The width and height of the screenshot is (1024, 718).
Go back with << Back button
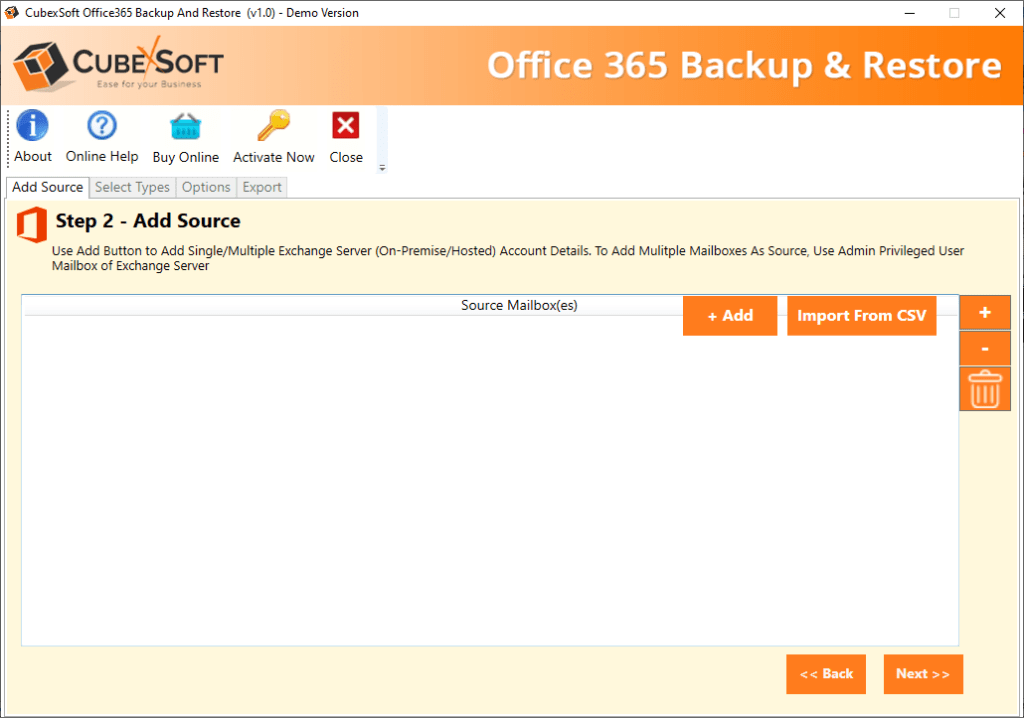pos(825,674)
